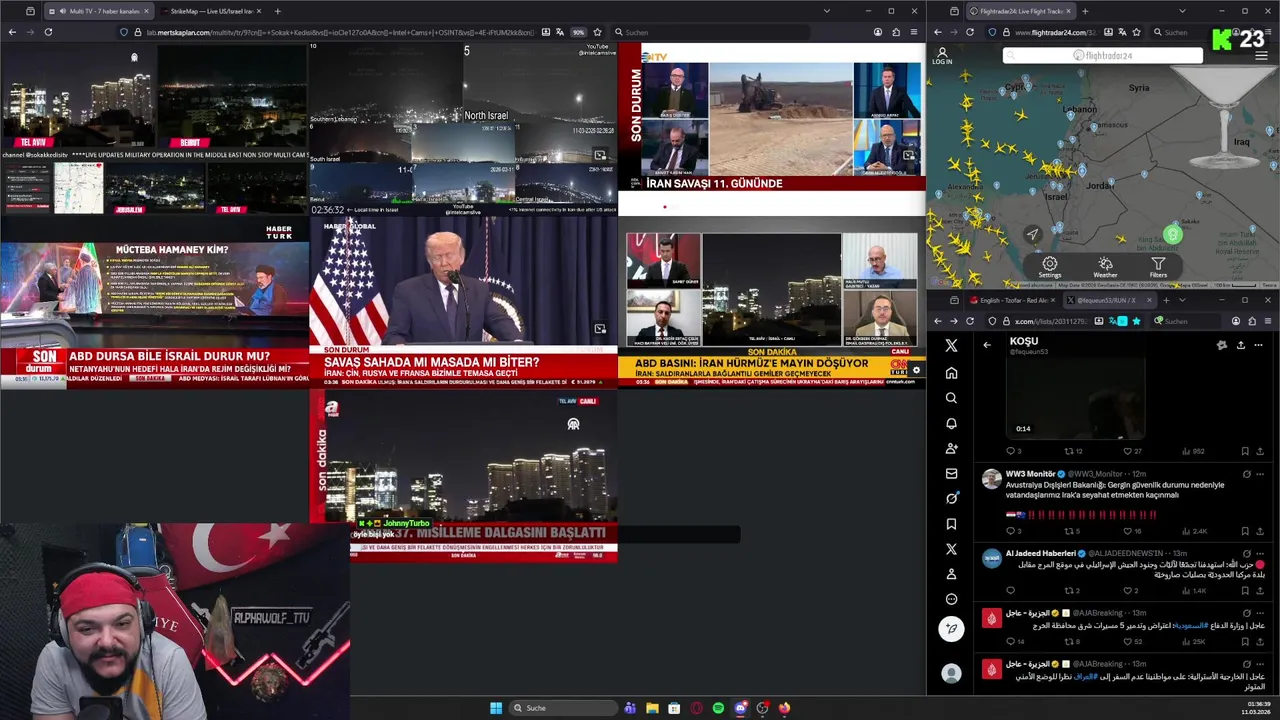Click the 90% zoom level indicator
This screenshot has width=1280, height=720.
[578, 32]
